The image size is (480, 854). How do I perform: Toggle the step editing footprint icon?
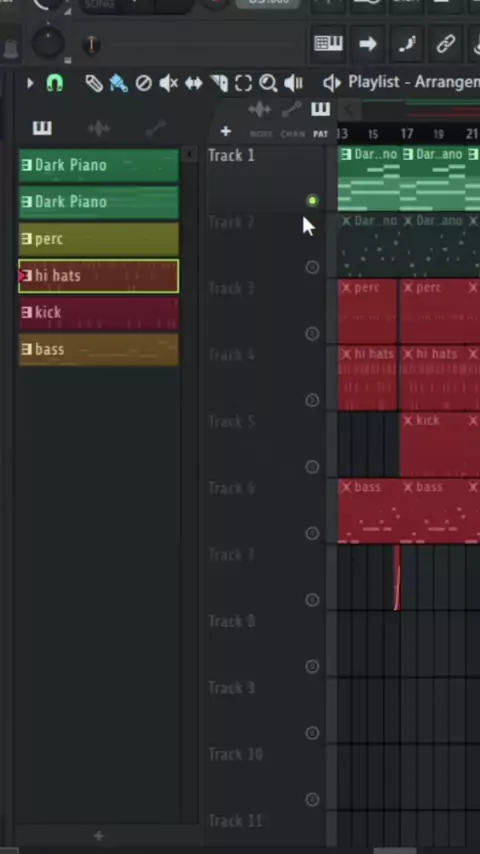click(x=407, y=44)
